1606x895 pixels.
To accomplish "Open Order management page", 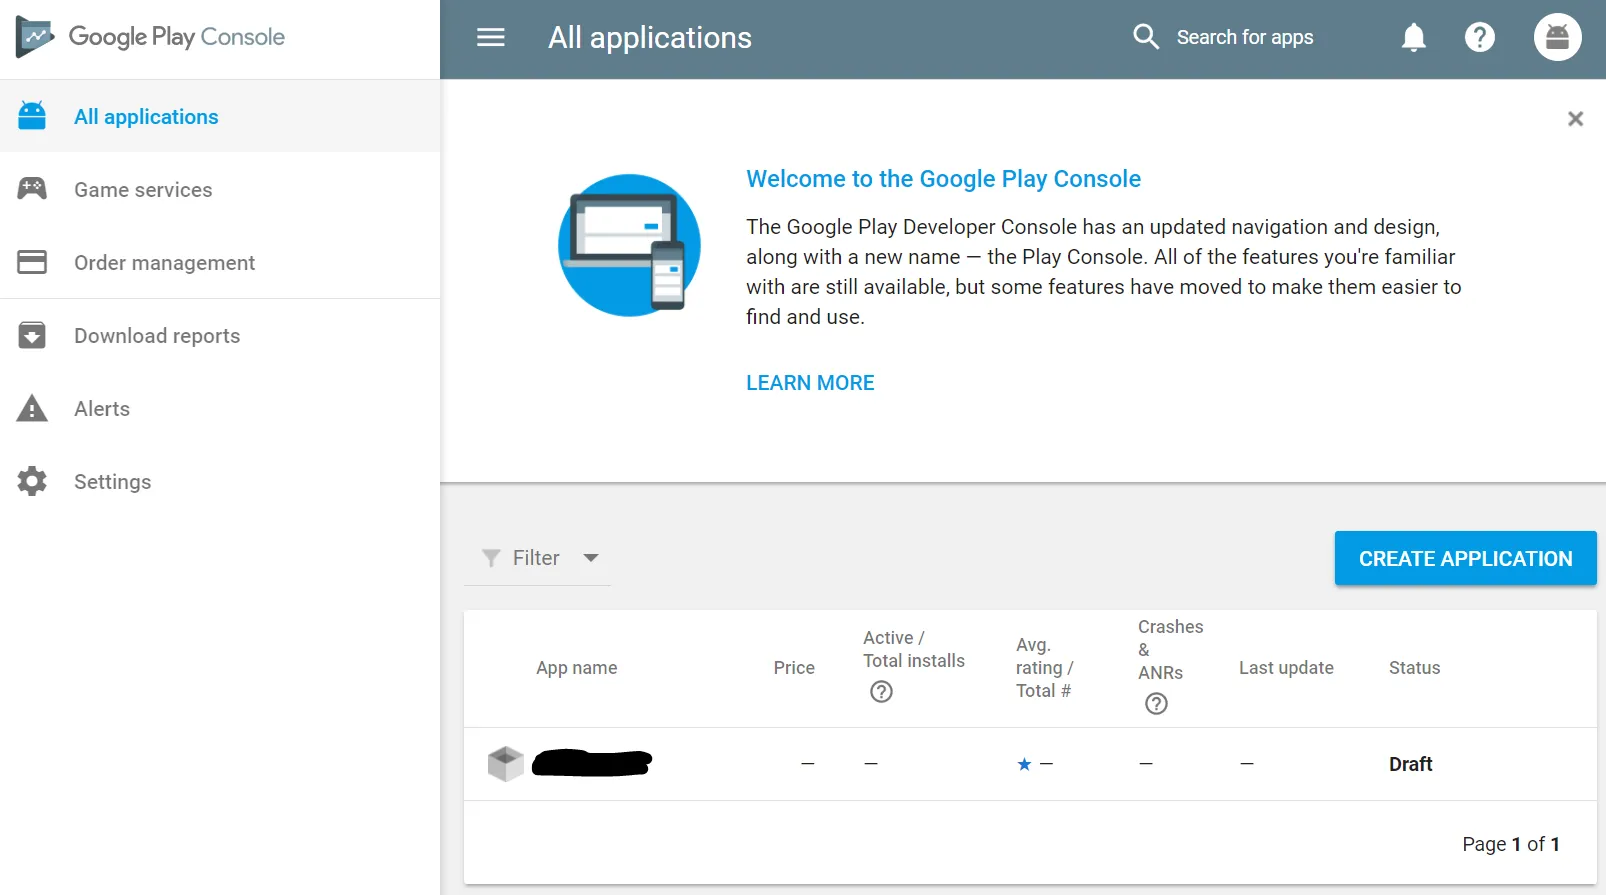I will (x=164, y=263).
